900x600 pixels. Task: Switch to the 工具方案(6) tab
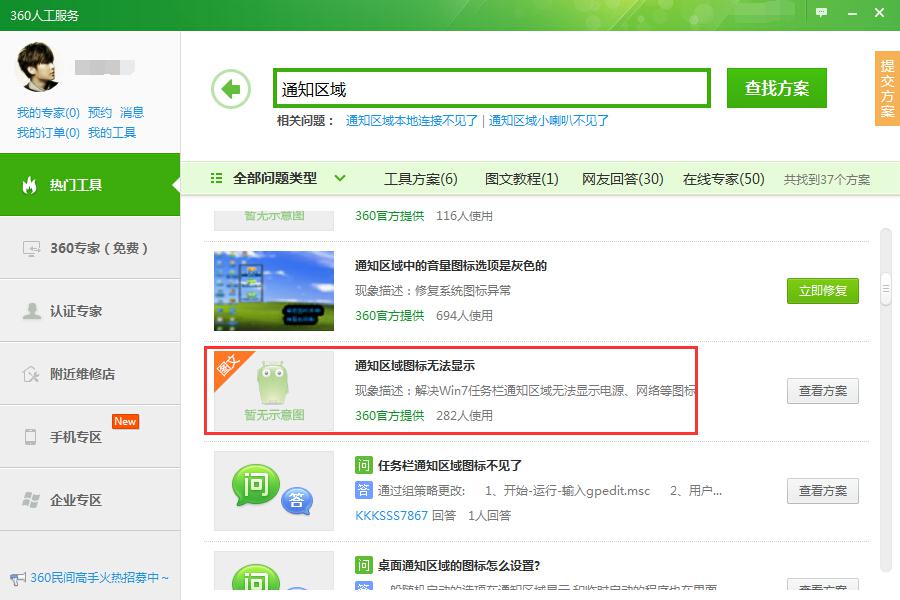(x=420, y=180)
